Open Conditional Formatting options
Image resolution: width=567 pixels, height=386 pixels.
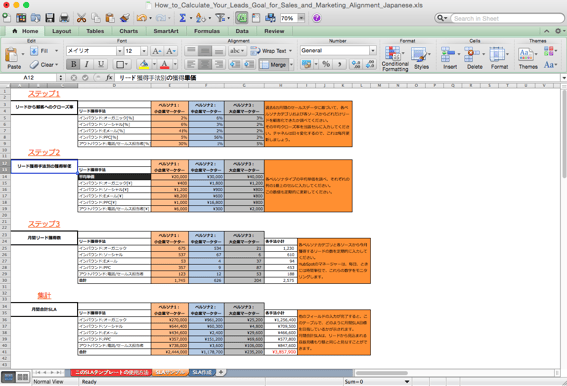coord(395,58)
